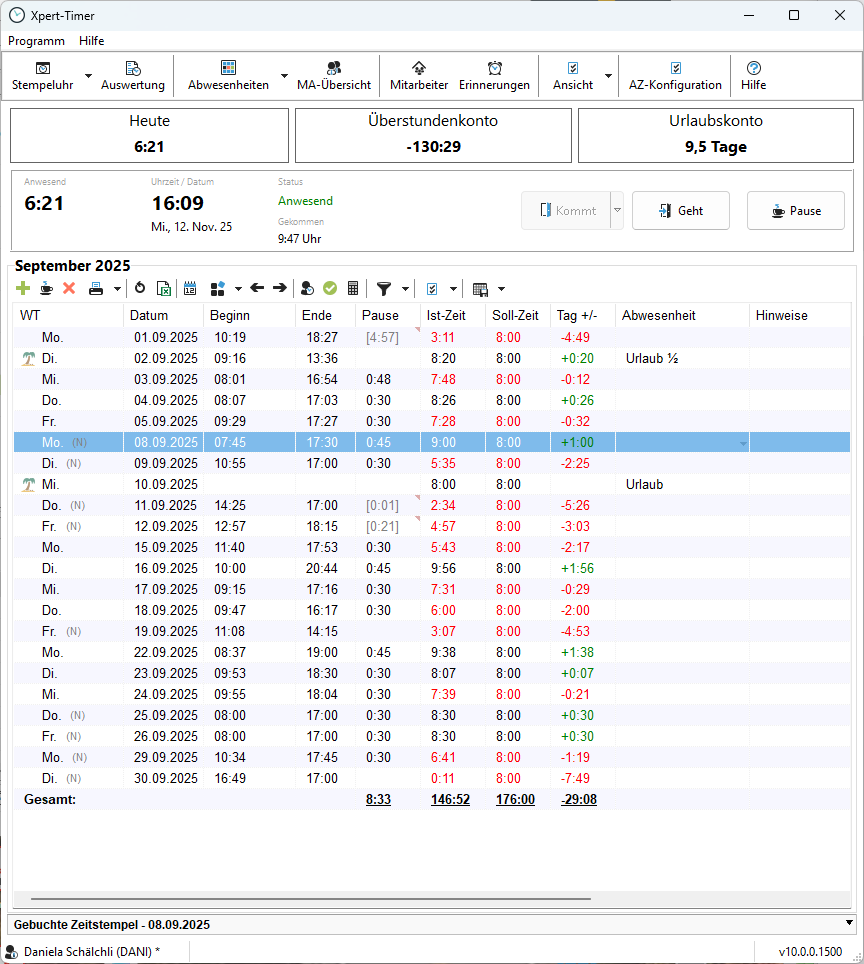Screen dimensions: 864x964
Task: Click the refresh arrow icon in month toolbar
Action: pyautogui.click(x=140, y=288)
